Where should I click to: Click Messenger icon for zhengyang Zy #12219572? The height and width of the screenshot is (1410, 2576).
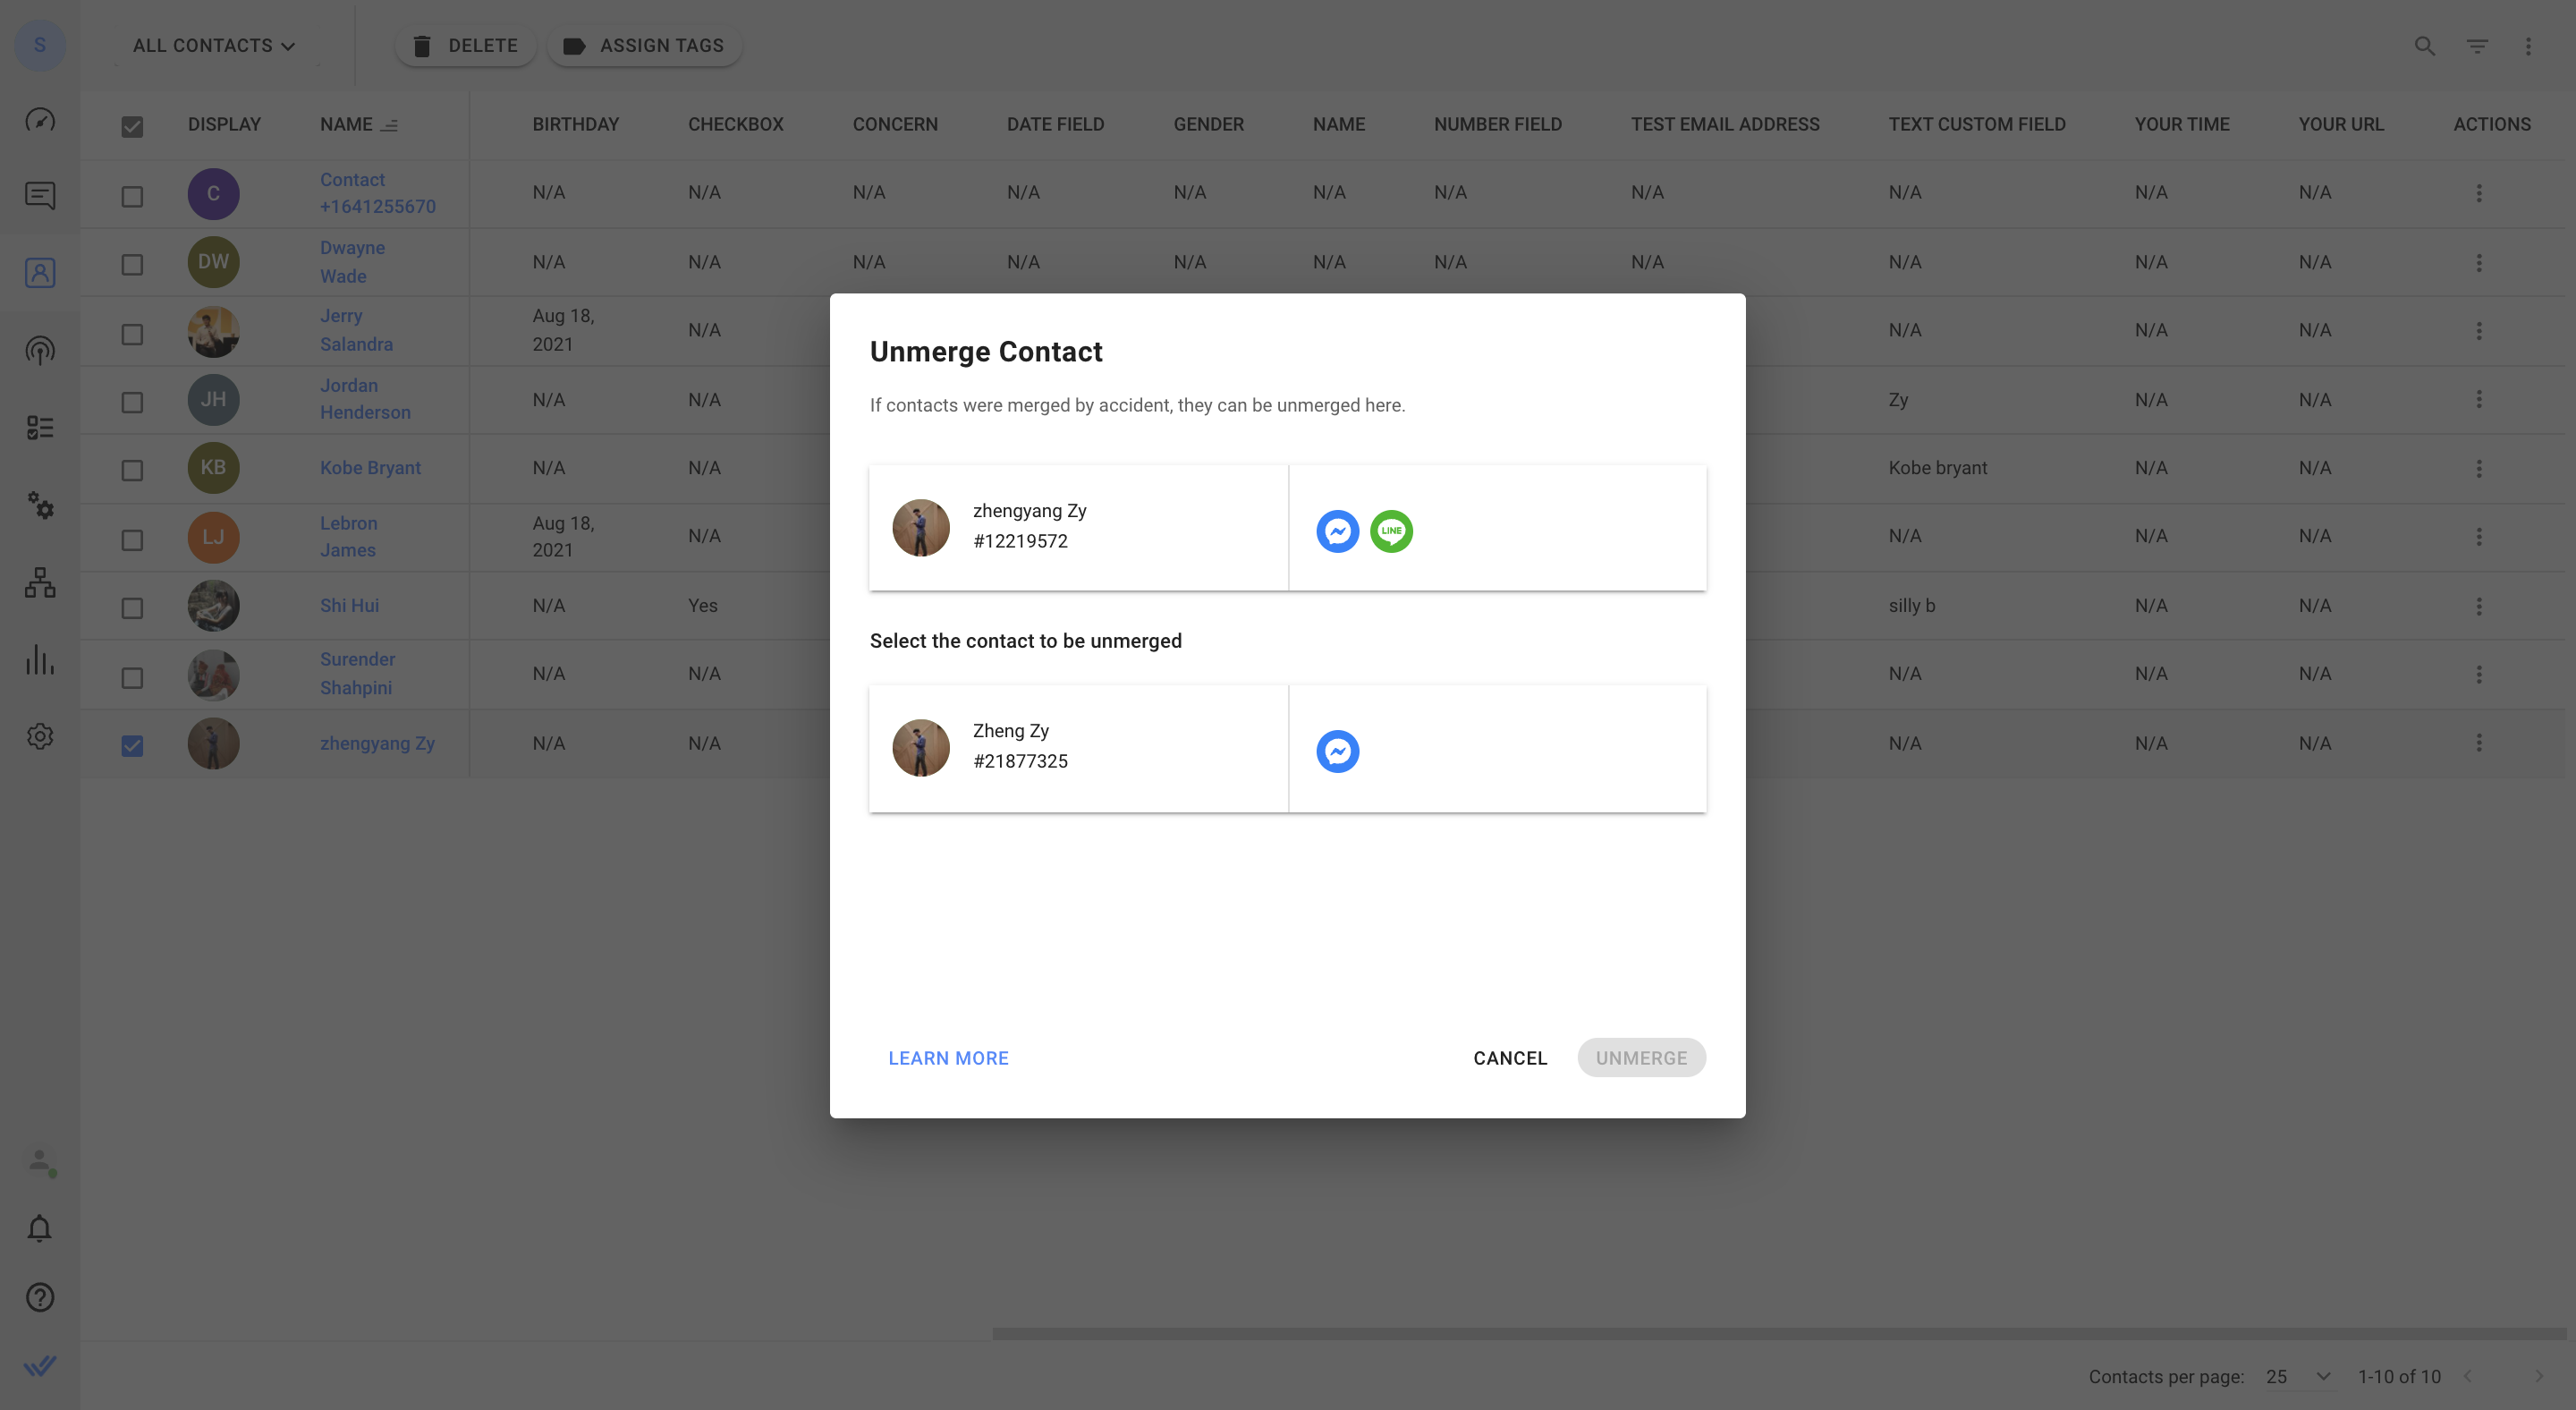coord(1337,531)
